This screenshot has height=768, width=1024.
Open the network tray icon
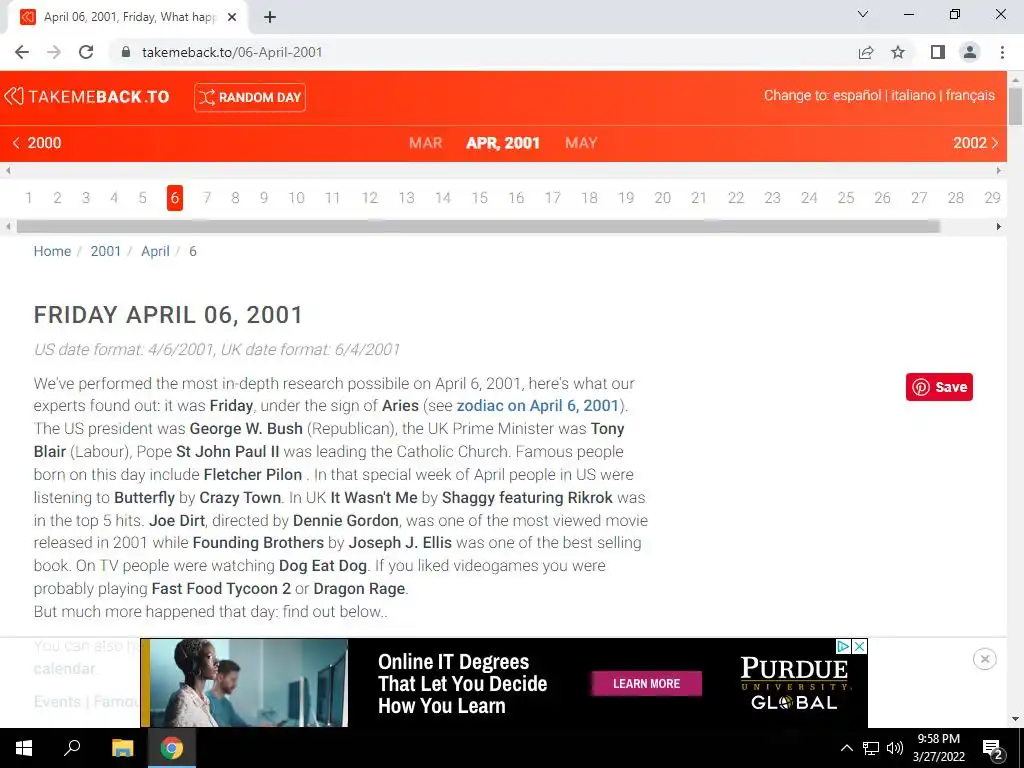(x=871, y=748)
